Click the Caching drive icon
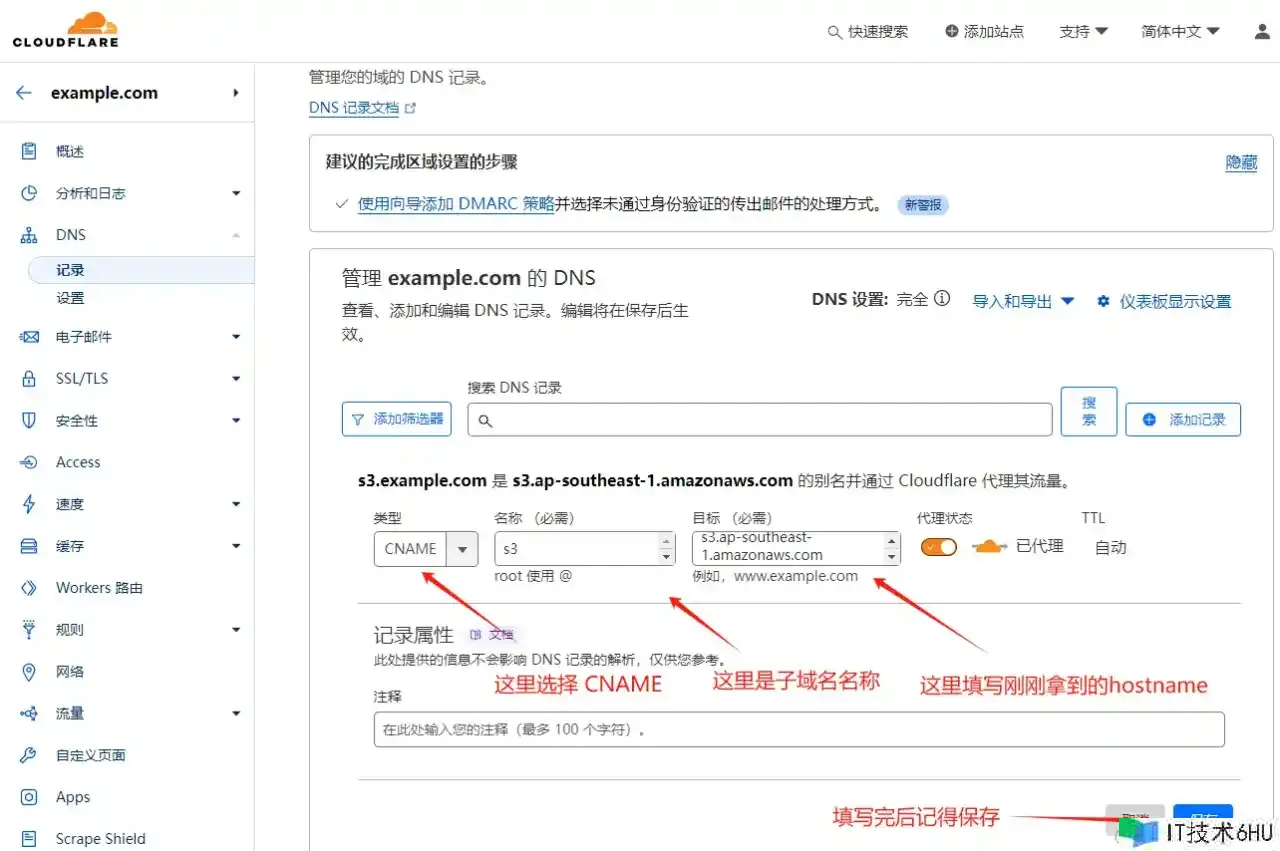The image size is (1280, 851). (29, 546)
